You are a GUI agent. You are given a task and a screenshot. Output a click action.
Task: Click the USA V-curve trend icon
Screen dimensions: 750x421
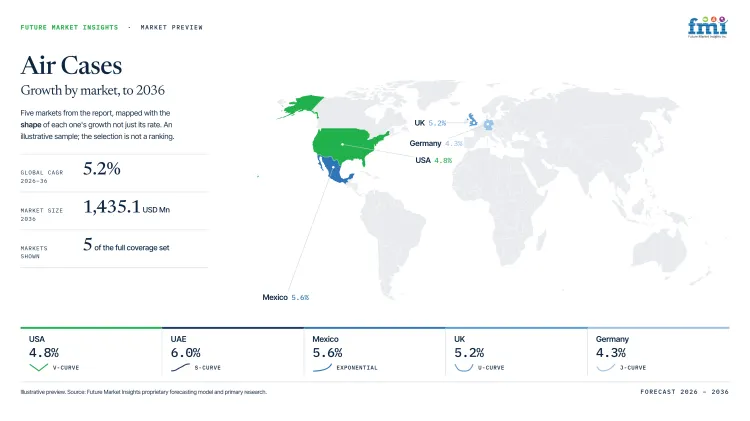click(x=38, y=367)
